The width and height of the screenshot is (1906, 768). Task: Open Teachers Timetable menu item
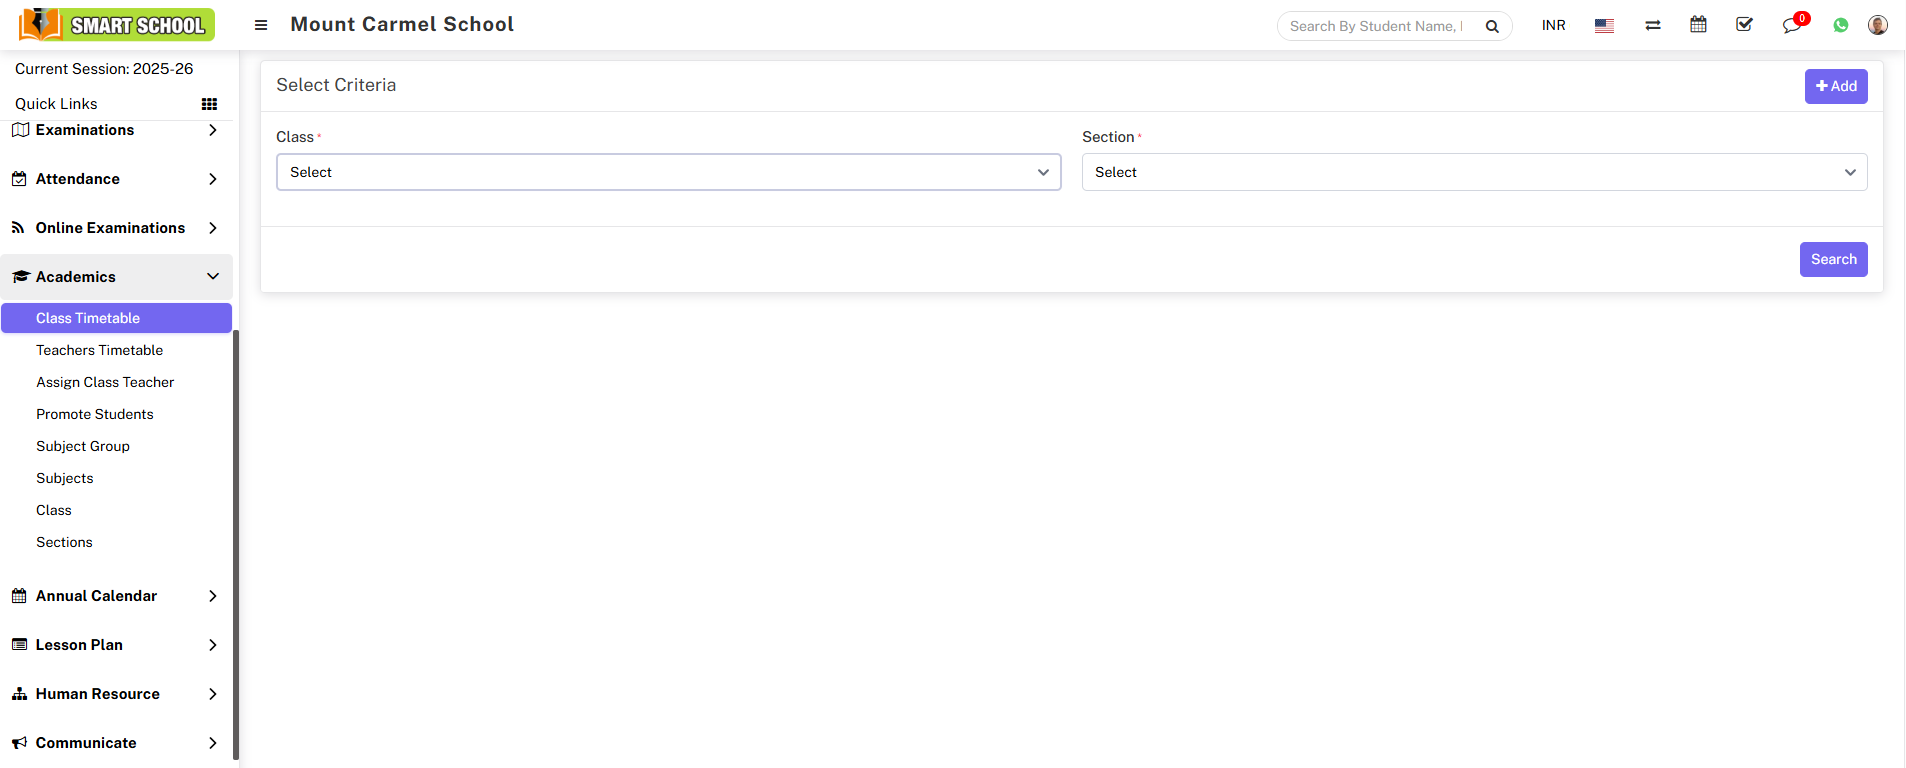[99, 350]
